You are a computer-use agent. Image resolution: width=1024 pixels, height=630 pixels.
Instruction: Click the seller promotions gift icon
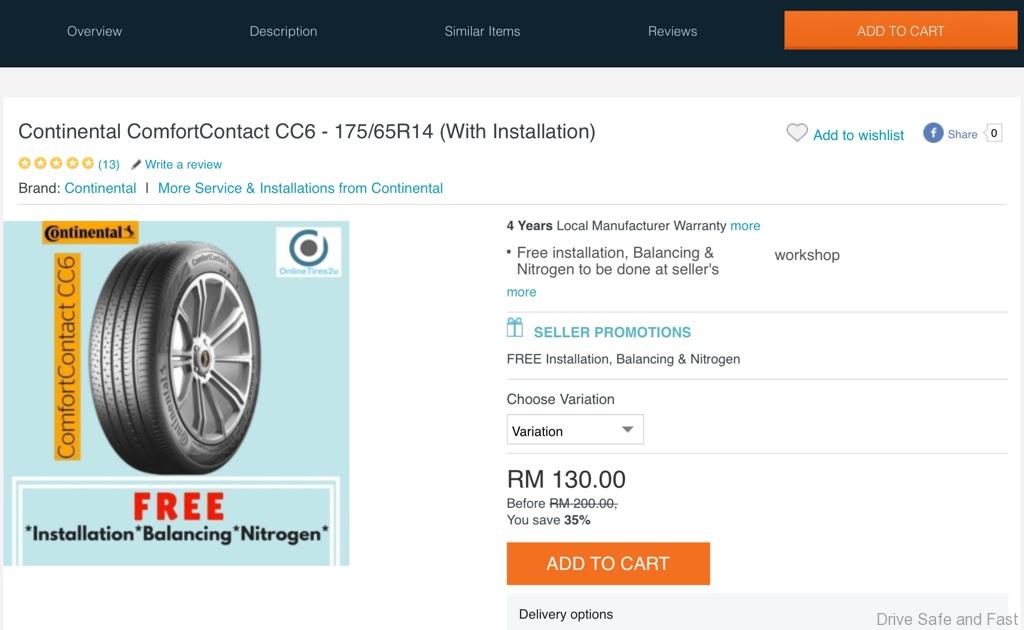click(515, 327)
